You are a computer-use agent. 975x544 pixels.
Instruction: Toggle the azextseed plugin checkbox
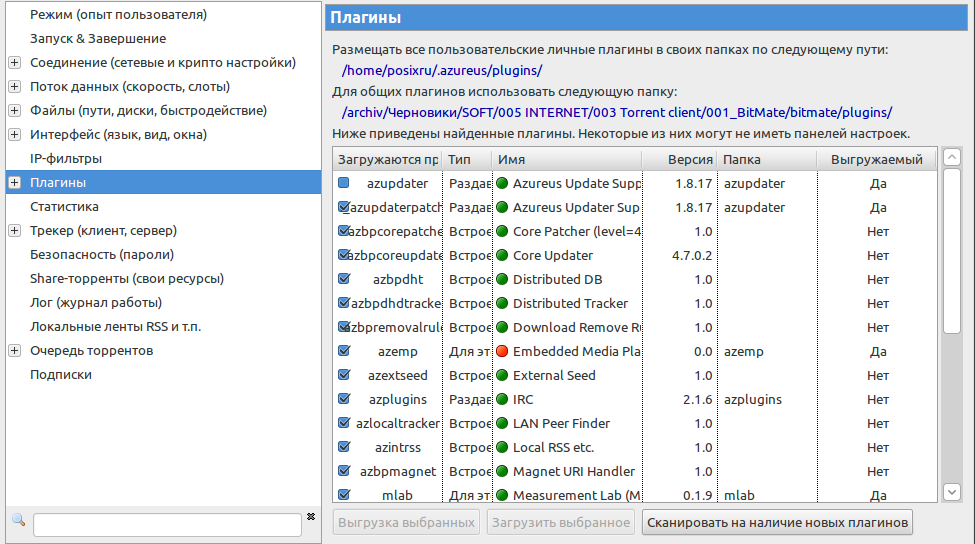coord(344,375)
